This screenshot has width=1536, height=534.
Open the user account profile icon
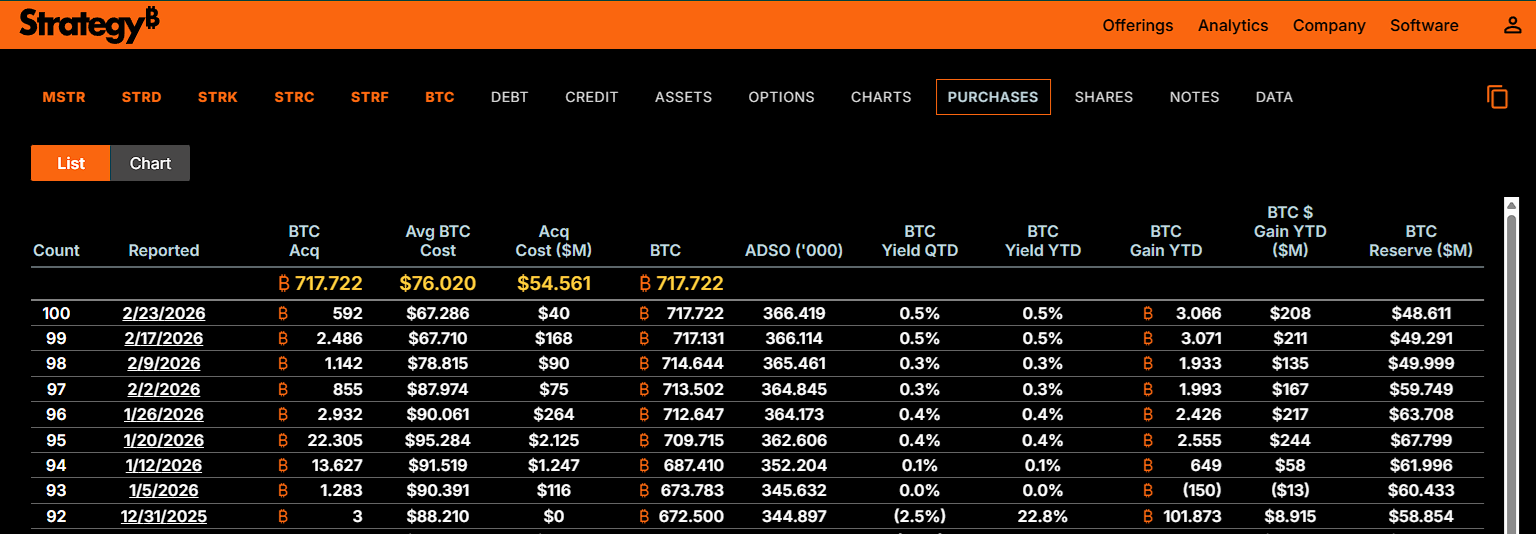click(x=1512, y=26)
